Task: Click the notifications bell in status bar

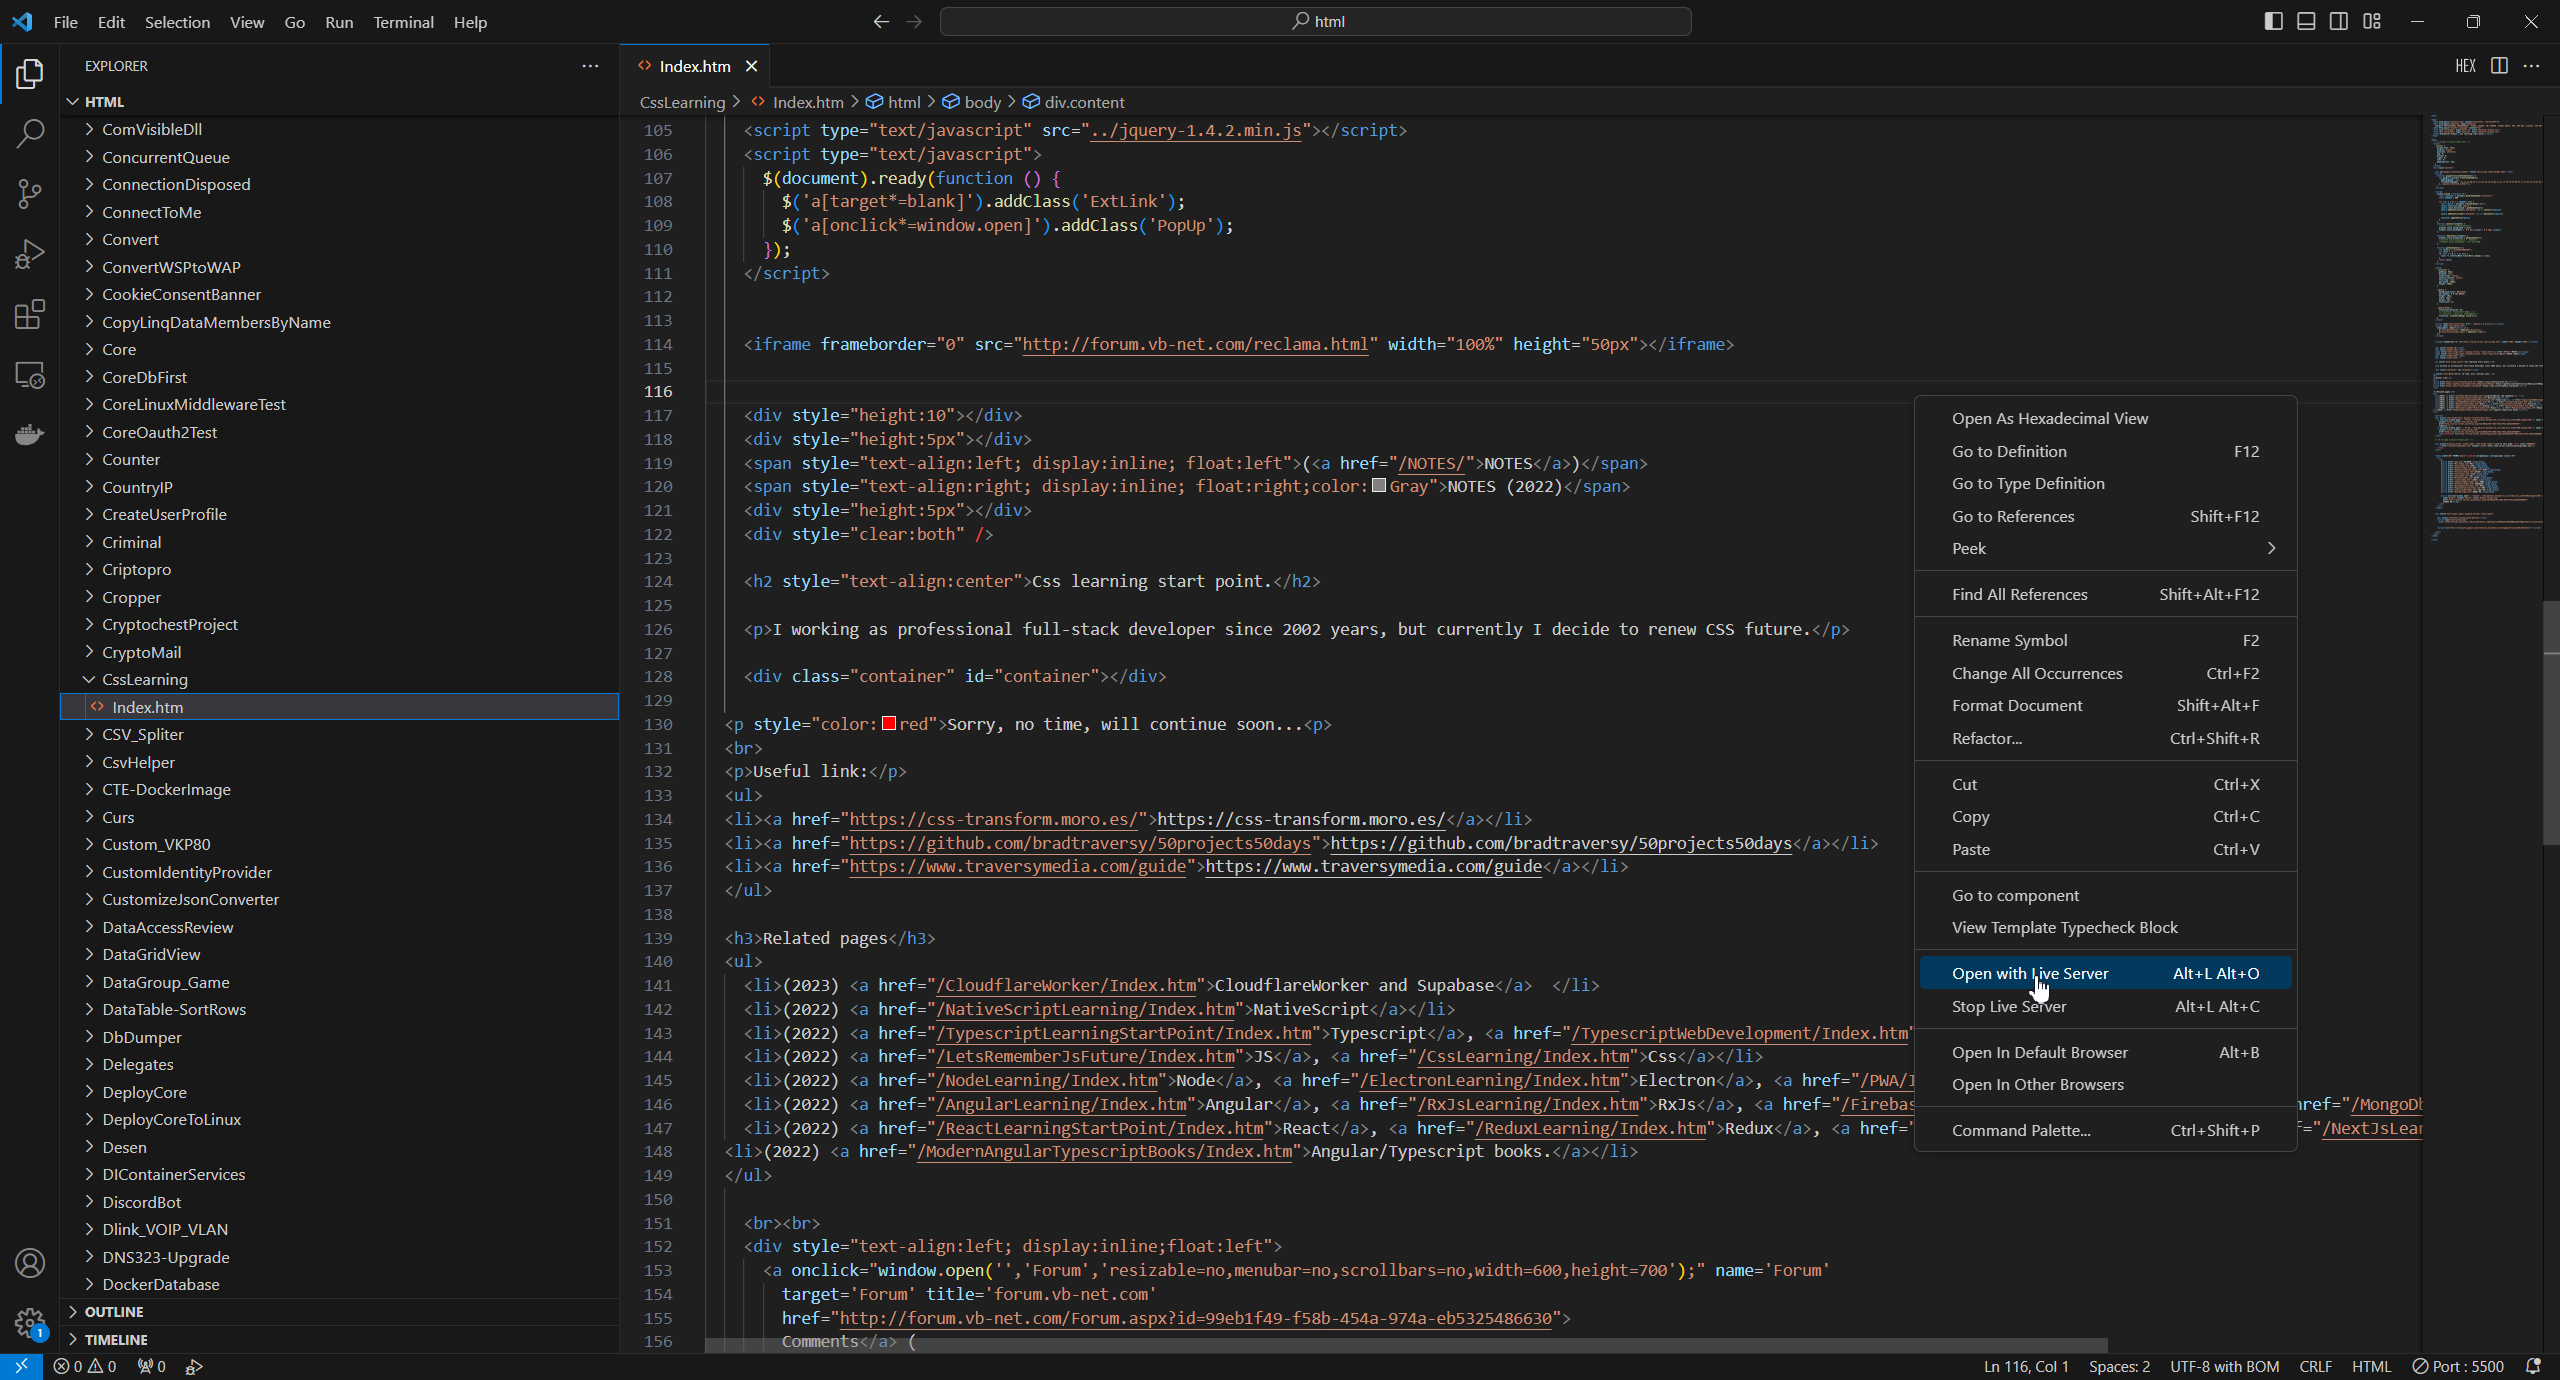Action: (2533, 1366)
